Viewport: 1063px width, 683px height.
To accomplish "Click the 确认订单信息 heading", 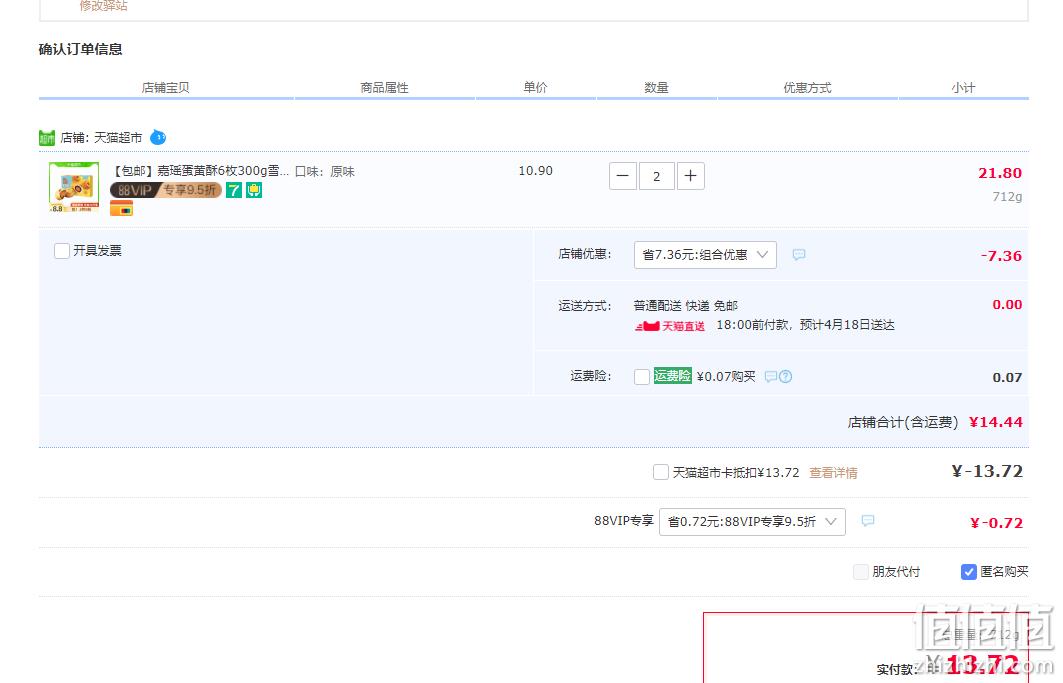I will (x=81, y=49).
